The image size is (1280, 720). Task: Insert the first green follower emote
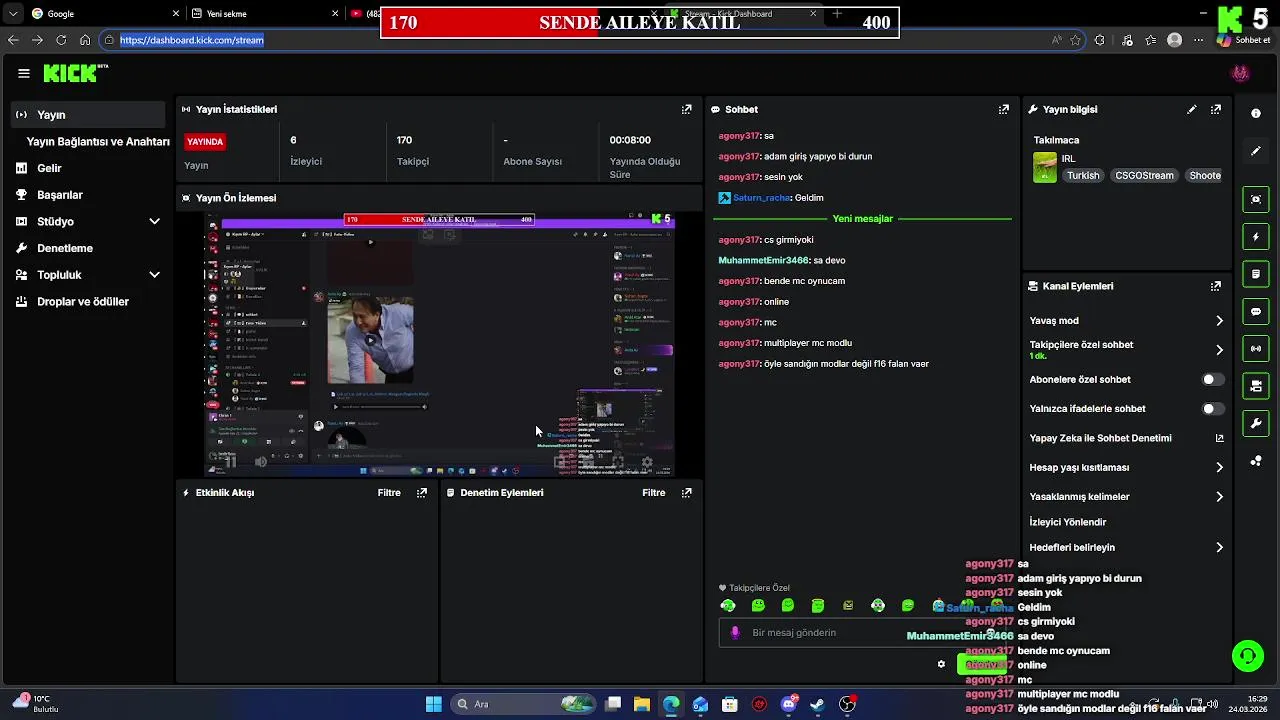point(728,605)
